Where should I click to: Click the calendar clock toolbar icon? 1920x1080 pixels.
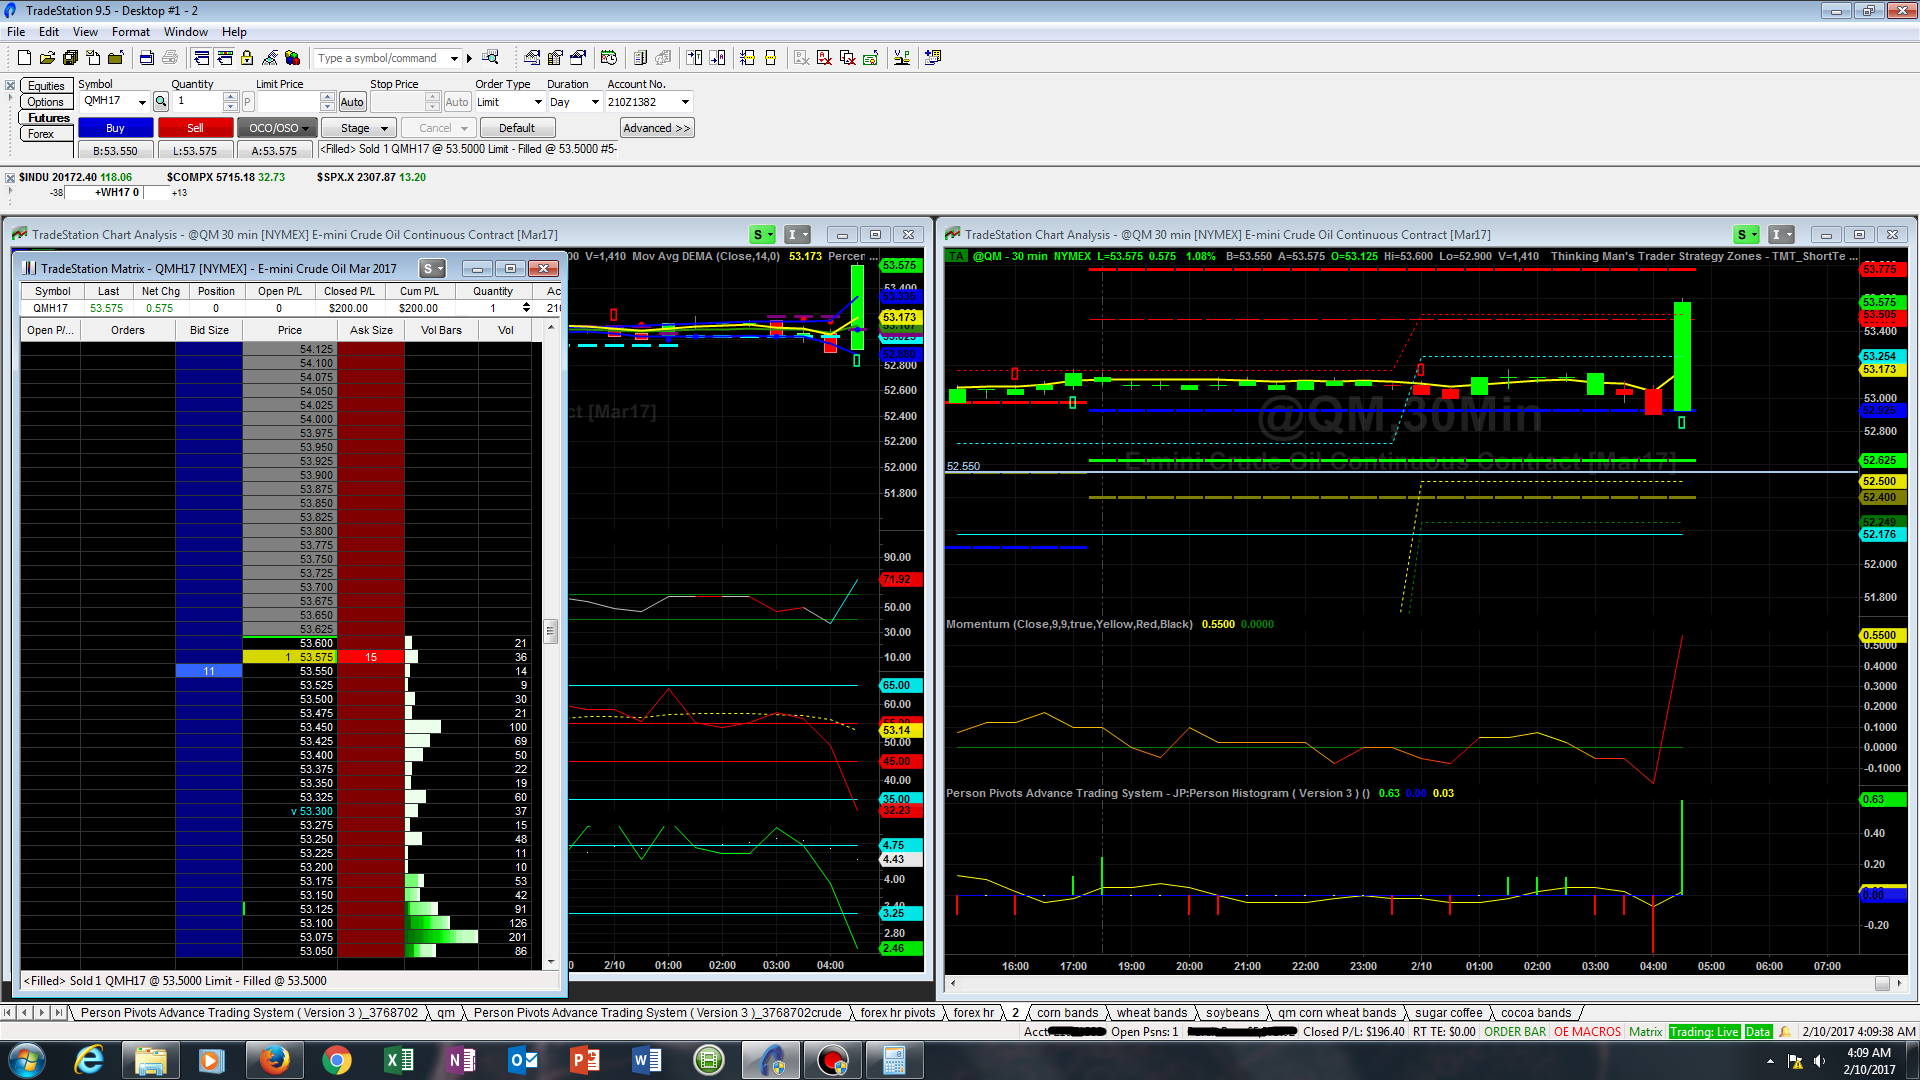click(609, 58)
